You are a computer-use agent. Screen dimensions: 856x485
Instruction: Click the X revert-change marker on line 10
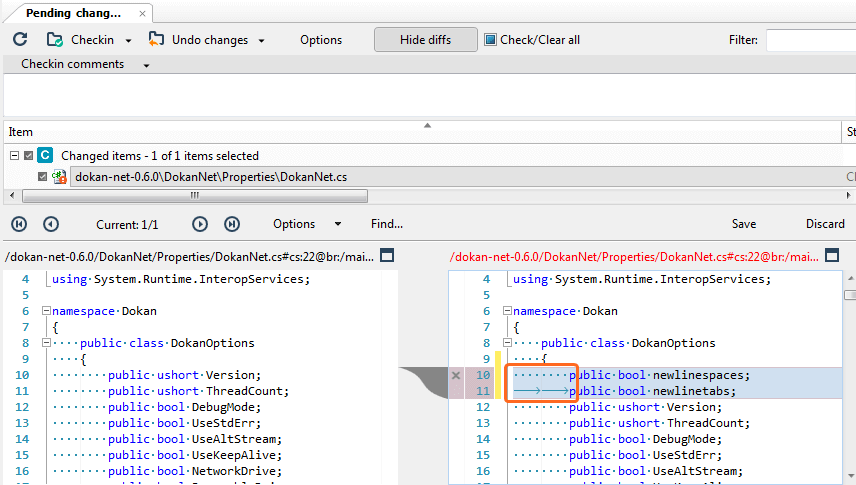pyautogui.click(x=456, y=375)
